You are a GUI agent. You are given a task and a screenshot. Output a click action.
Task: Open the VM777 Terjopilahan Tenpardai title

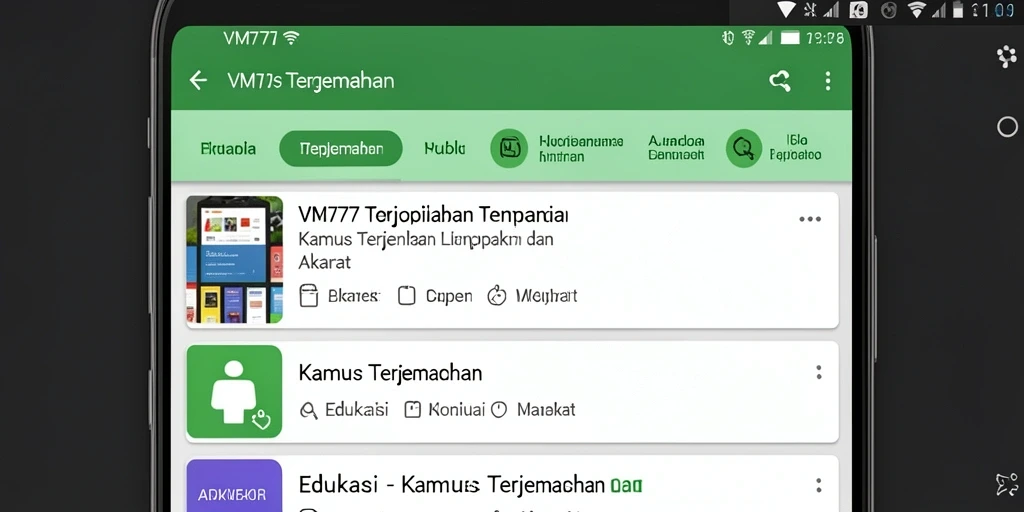point(433,214)
